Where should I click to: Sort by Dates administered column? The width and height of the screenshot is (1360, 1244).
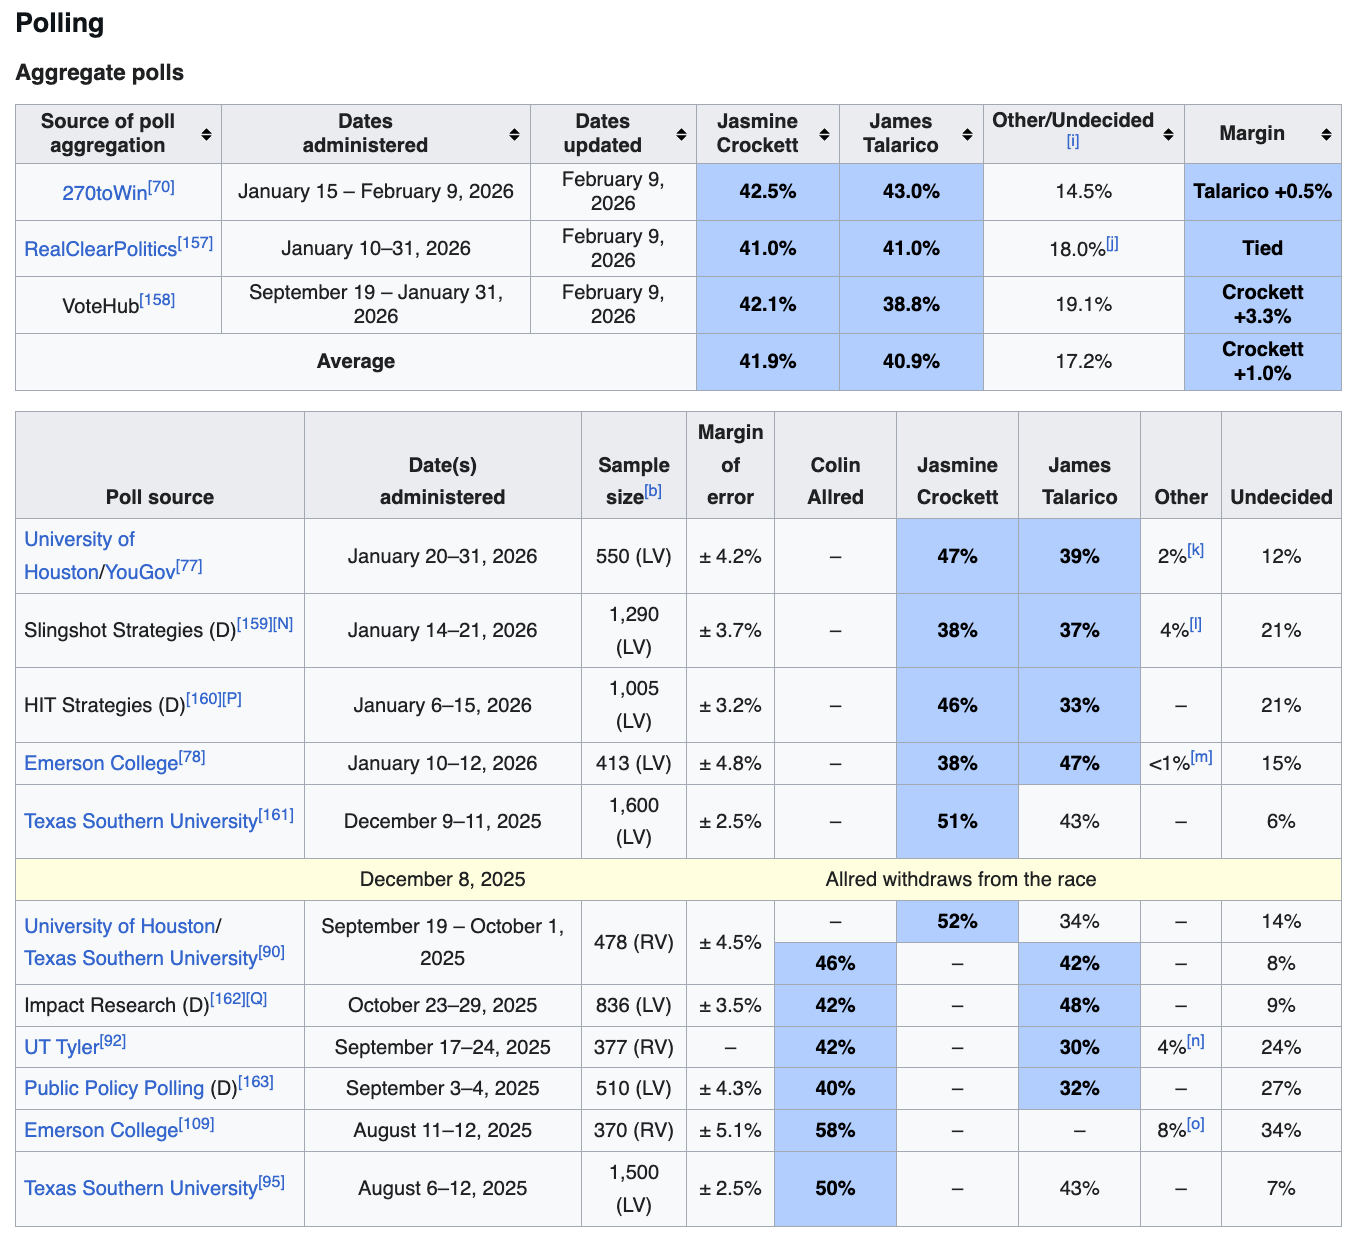click(x=514, y=134)
